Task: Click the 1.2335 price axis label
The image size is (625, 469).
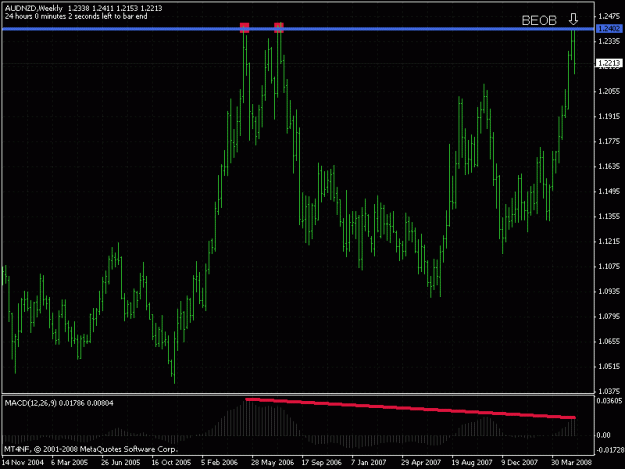Action: (609, 41)
